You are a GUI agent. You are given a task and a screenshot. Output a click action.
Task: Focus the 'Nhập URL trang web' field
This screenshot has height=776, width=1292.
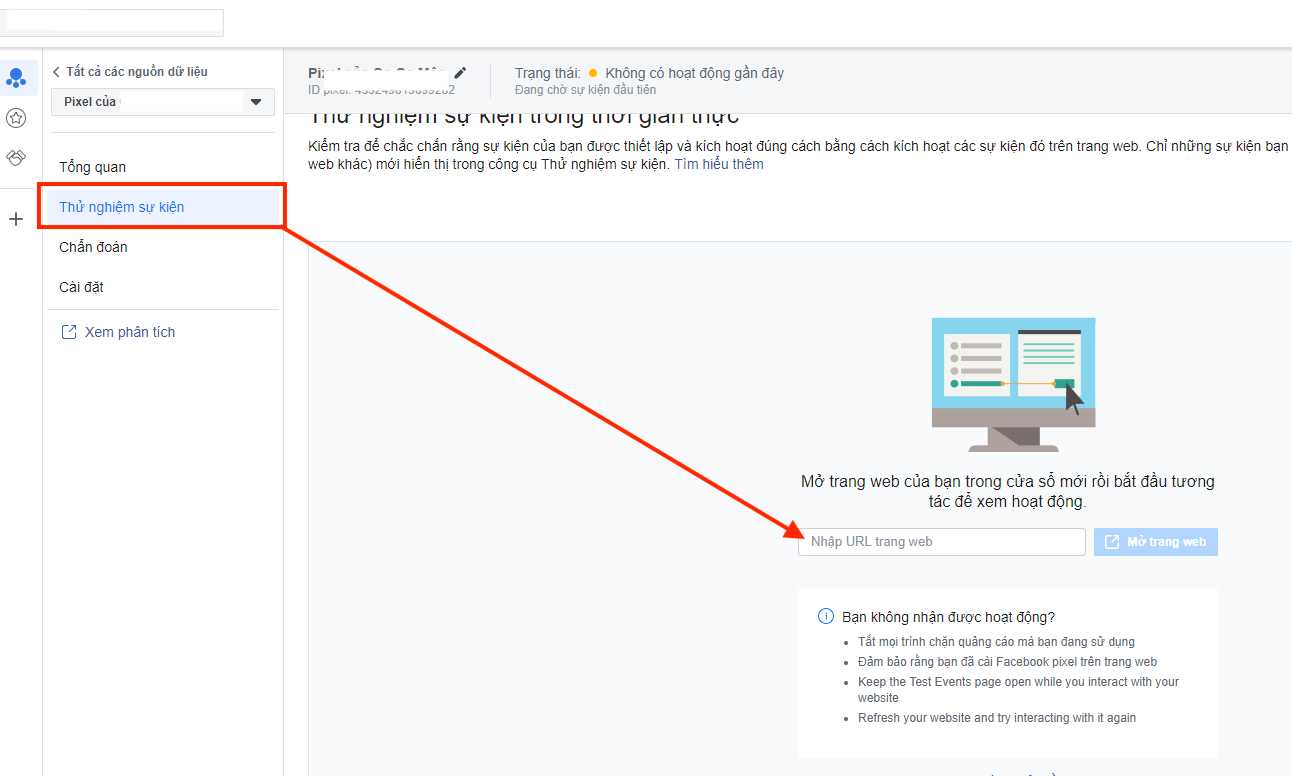pyautogui.click(x=941, y=542)
